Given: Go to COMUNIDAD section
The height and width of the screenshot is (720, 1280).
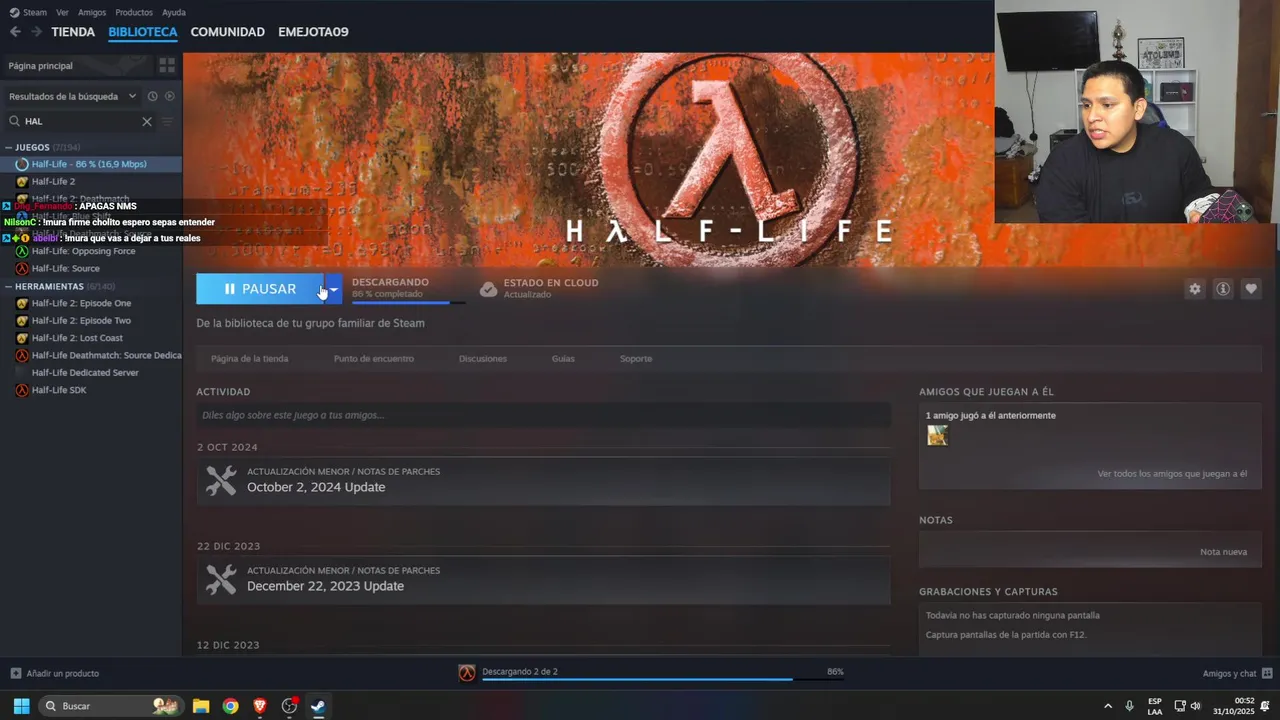Looking at the screenshot, I should tap(228, 32).
